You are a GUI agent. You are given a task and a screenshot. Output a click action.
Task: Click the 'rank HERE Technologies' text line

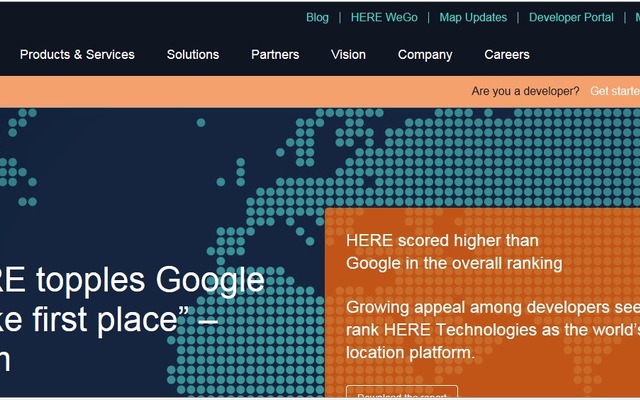(x=493, y=330)
